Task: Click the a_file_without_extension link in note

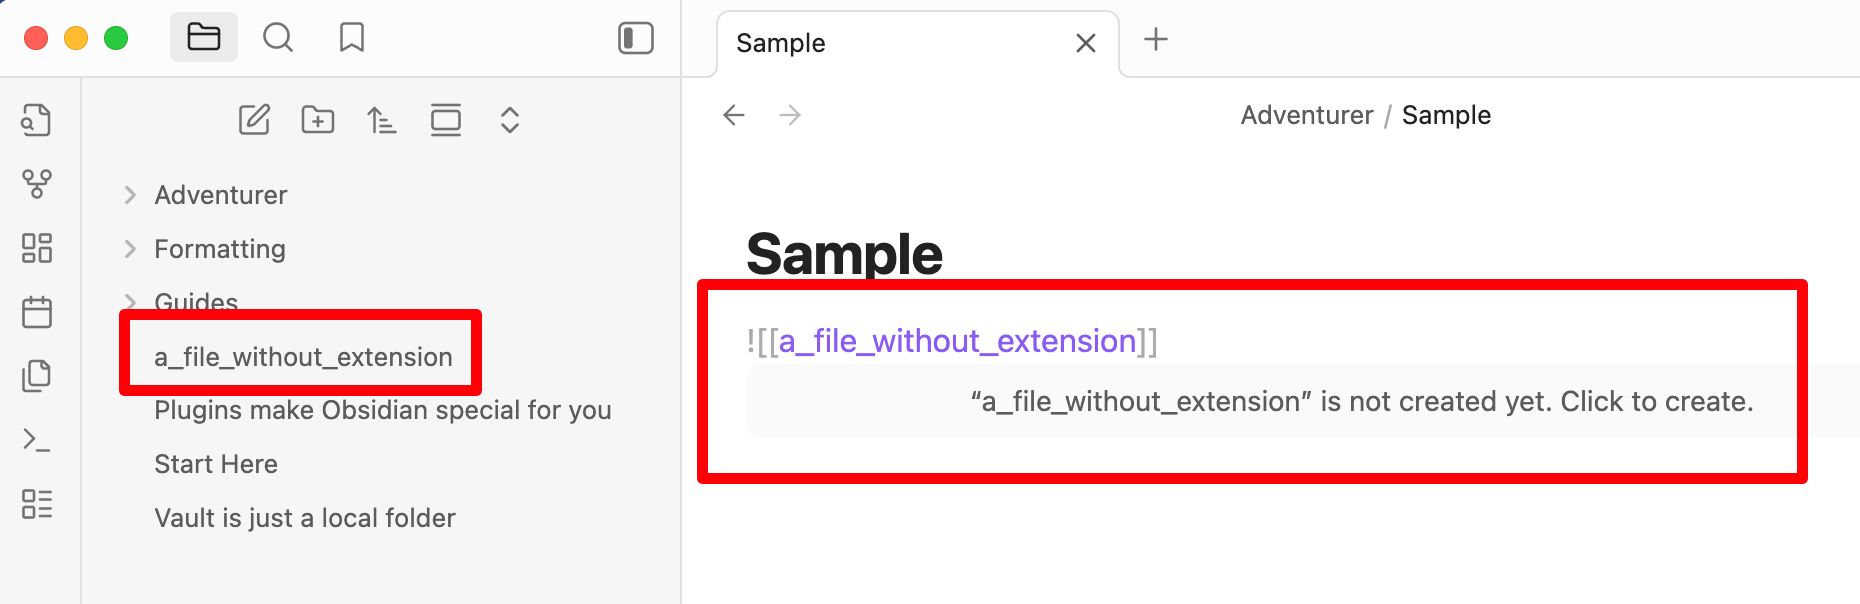Action: point(957,342)
